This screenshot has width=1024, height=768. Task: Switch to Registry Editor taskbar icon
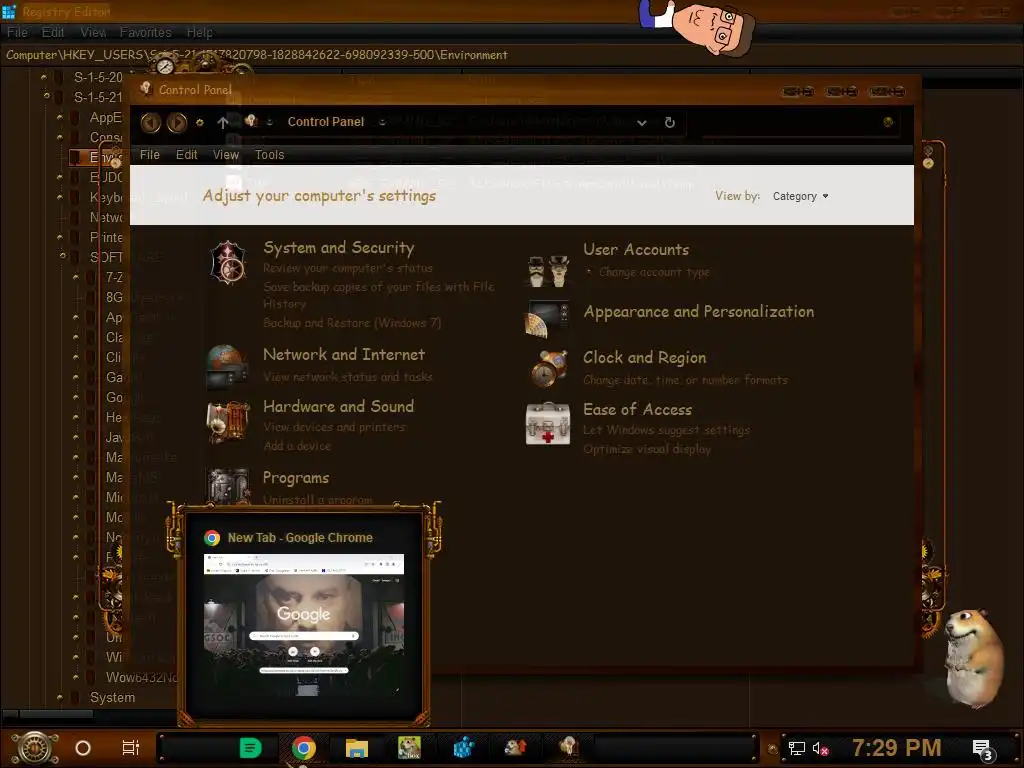click(464, 748)
